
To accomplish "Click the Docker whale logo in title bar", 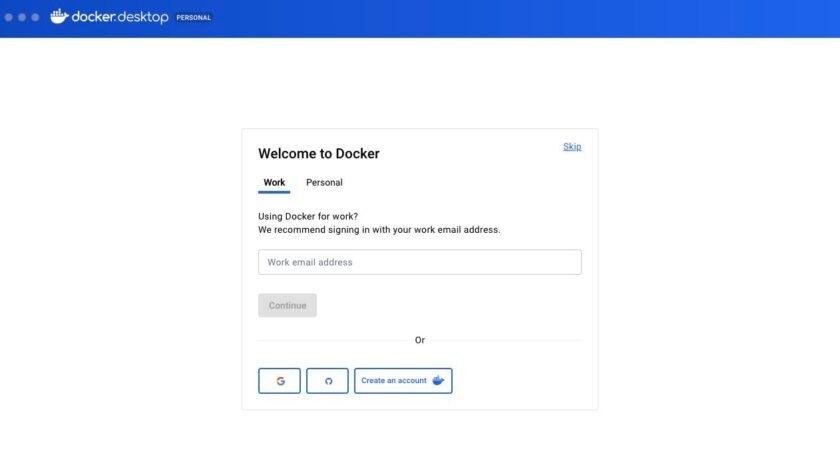I will click(x=59, y=17).
